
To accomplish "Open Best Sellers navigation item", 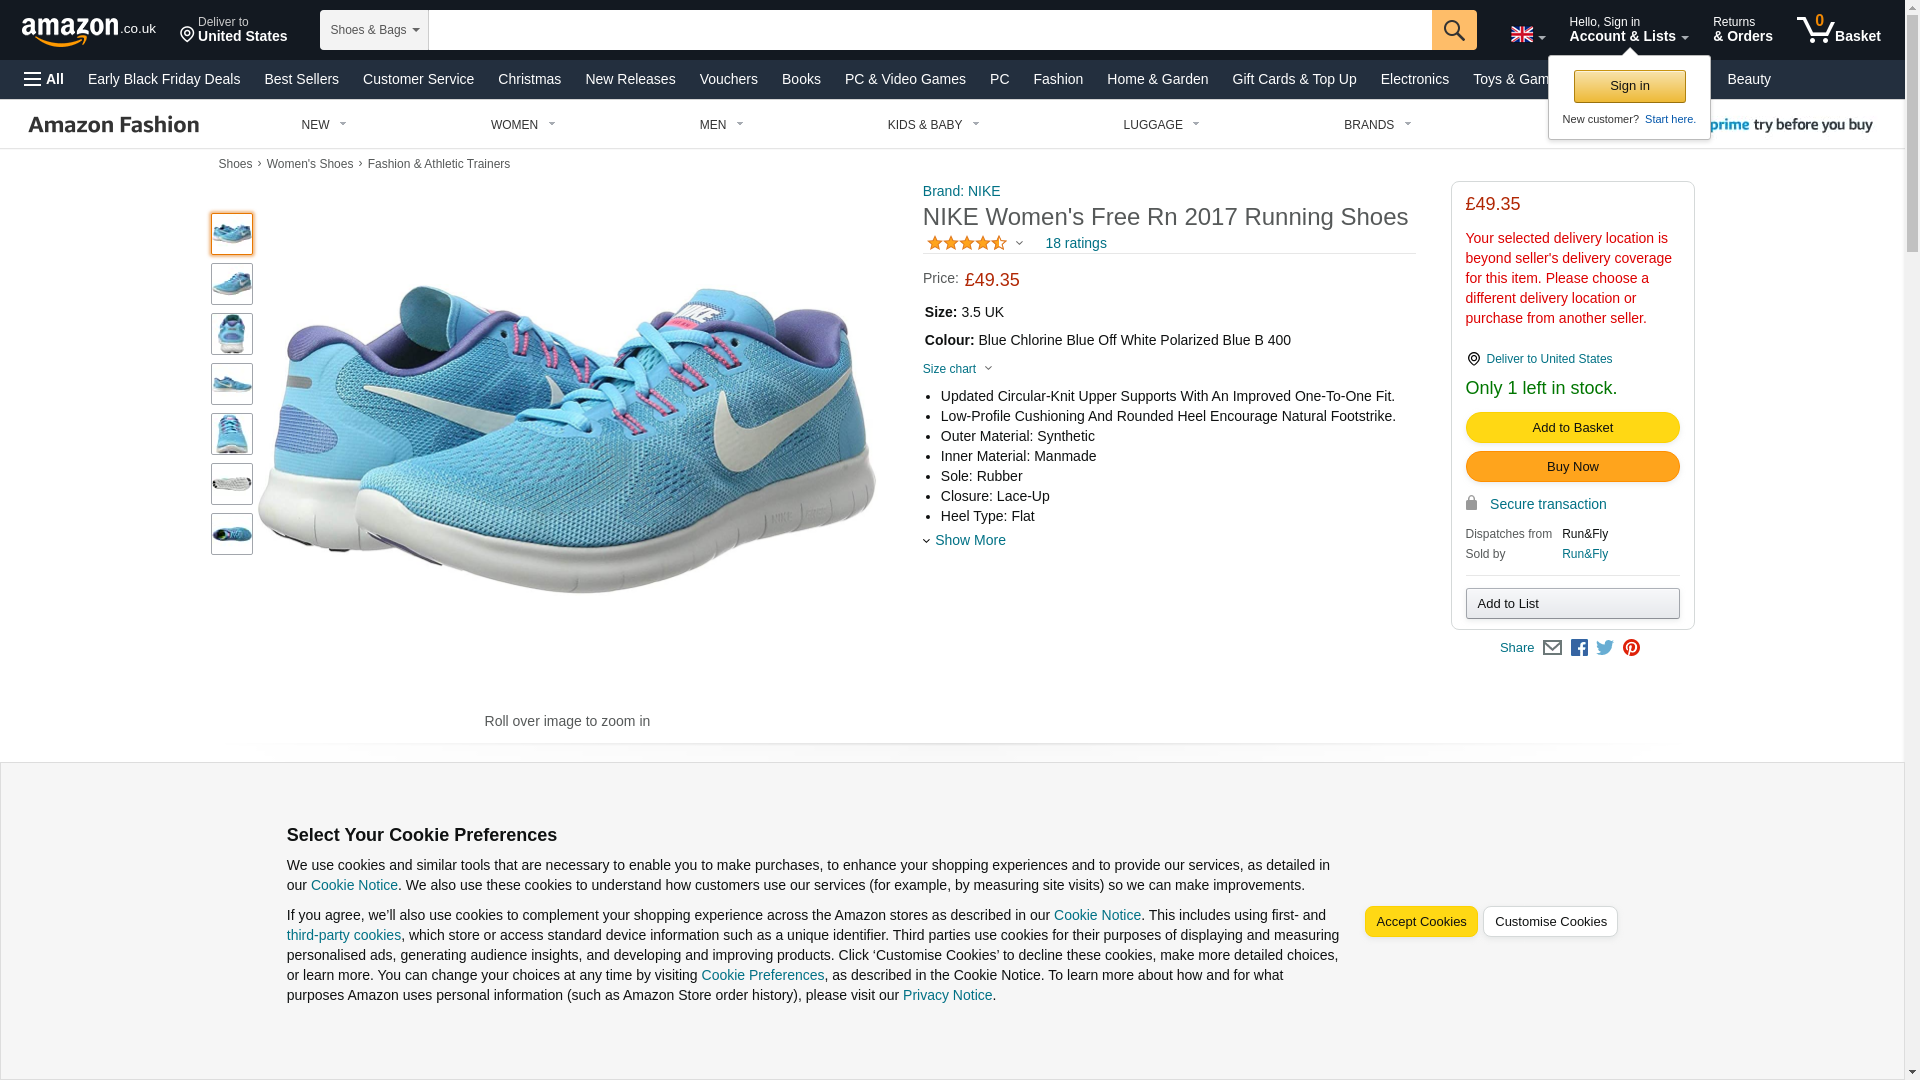I will coord(301,79).
